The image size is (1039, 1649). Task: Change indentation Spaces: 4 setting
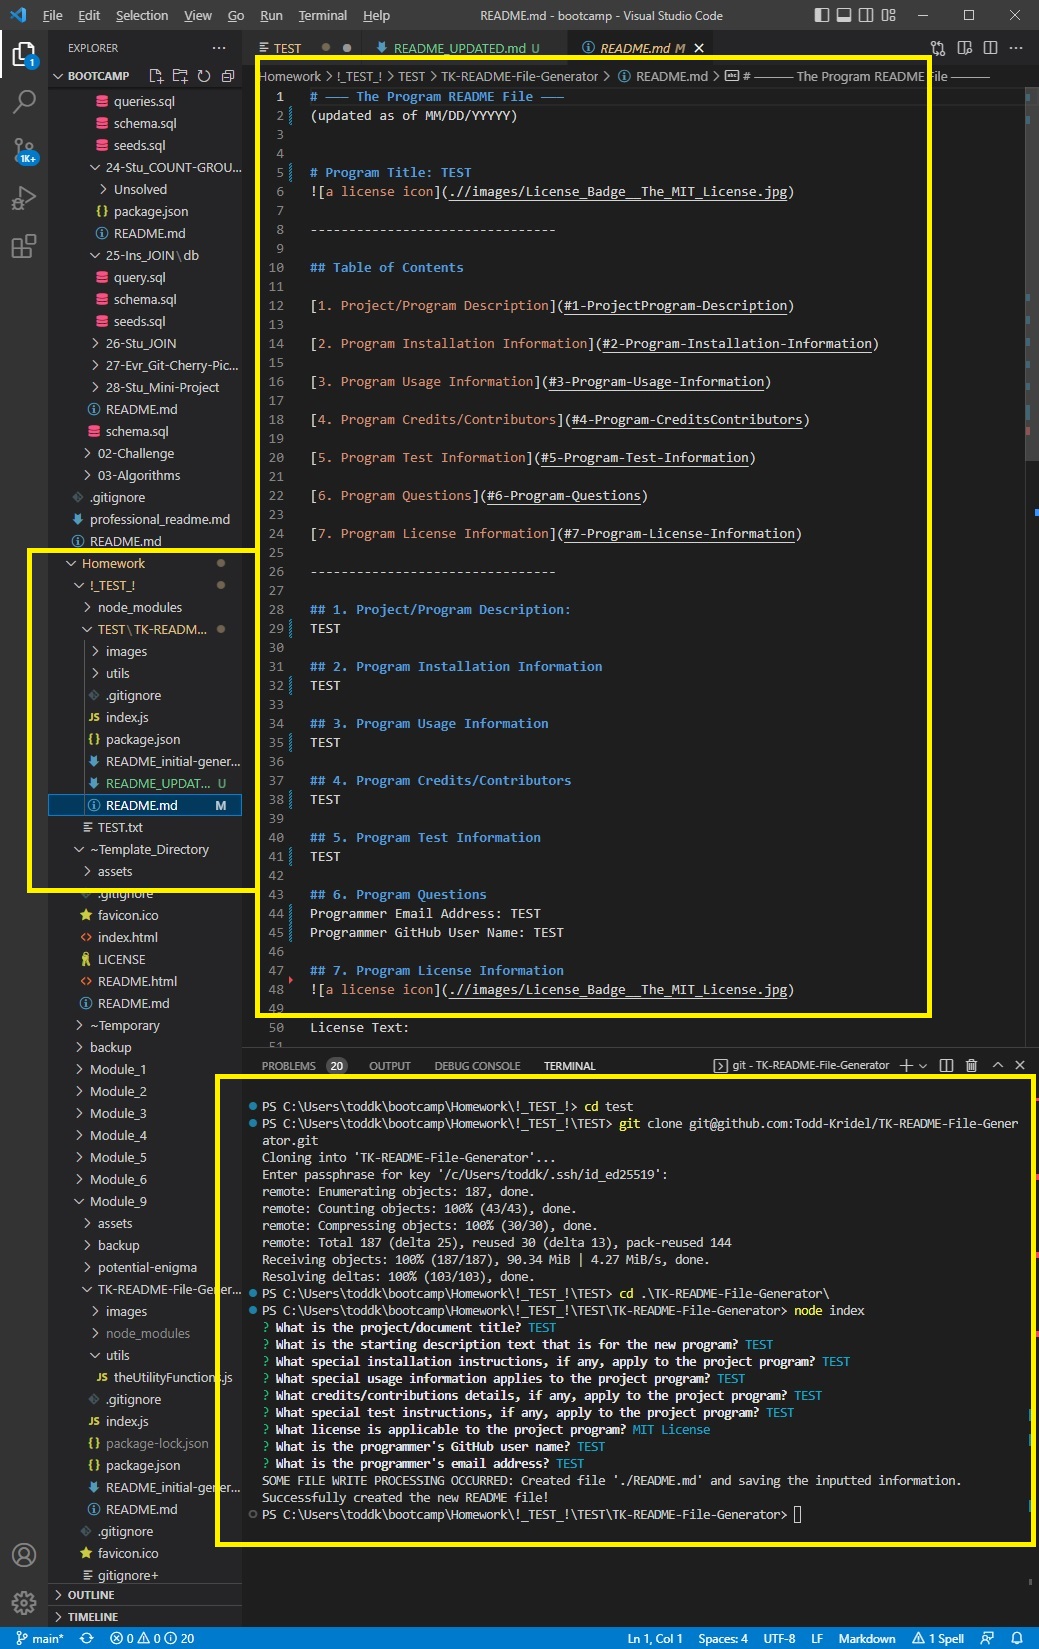[x=723, y=1638]
